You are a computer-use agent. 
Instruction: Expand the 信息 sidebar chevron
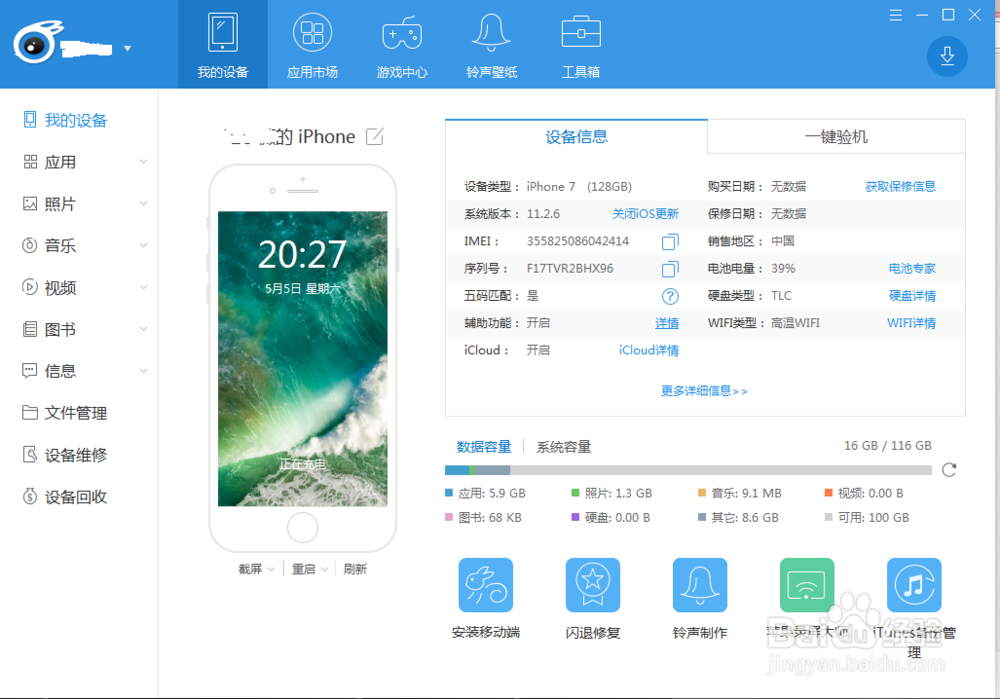coord(143,371)
